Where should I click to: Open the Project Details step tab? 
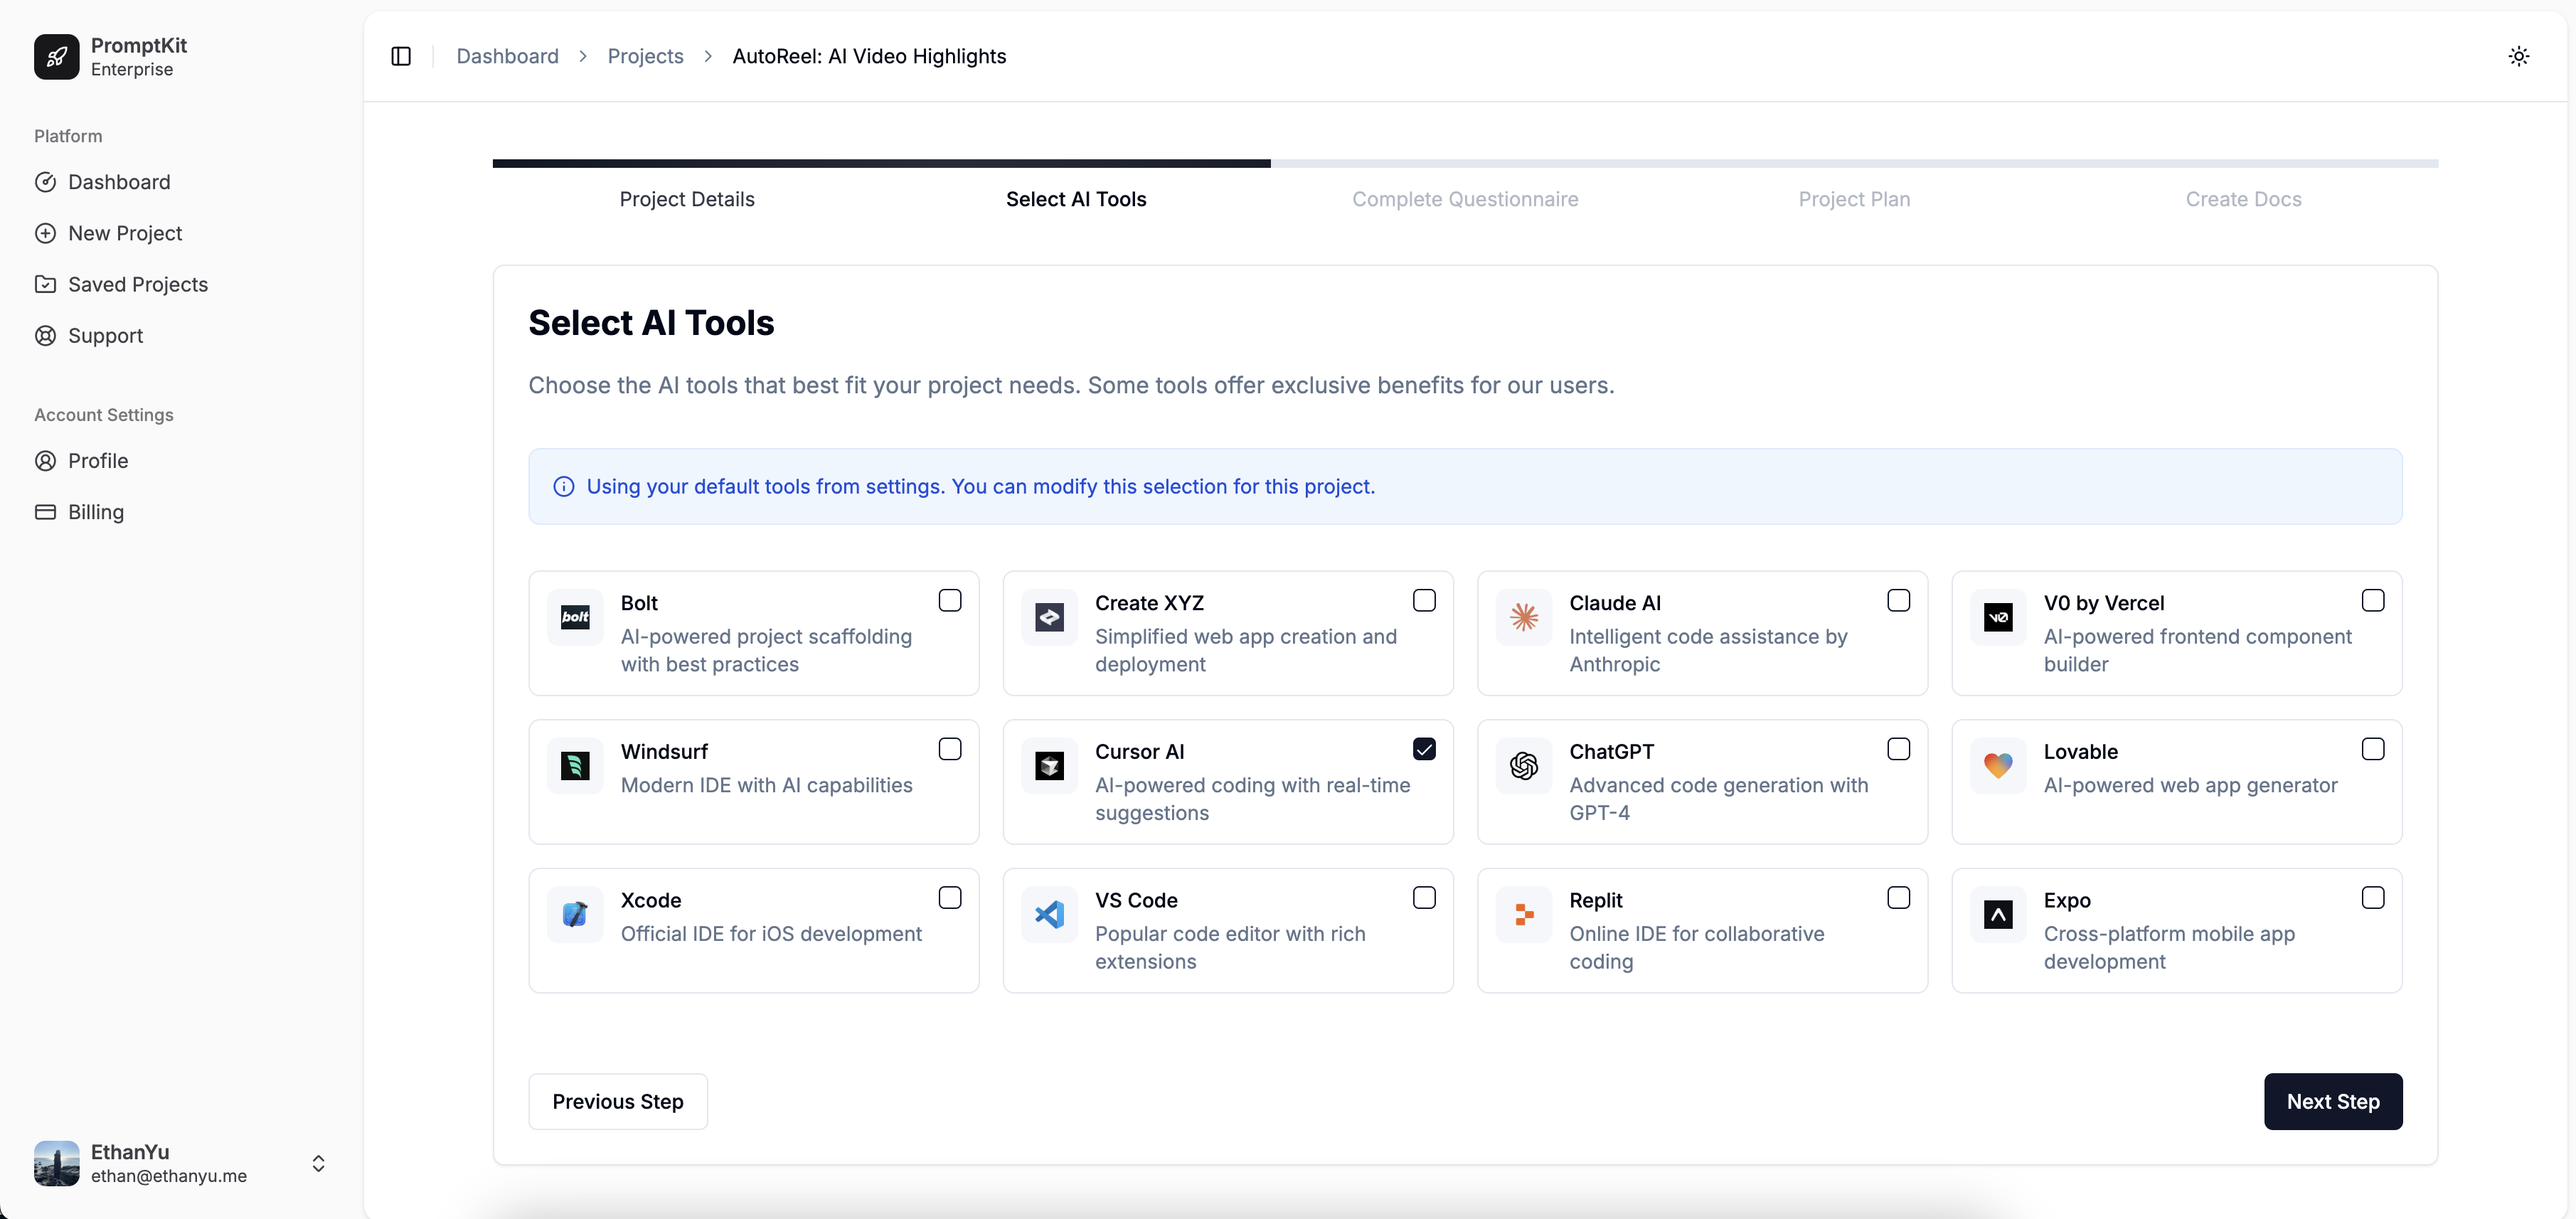[687, 199]
